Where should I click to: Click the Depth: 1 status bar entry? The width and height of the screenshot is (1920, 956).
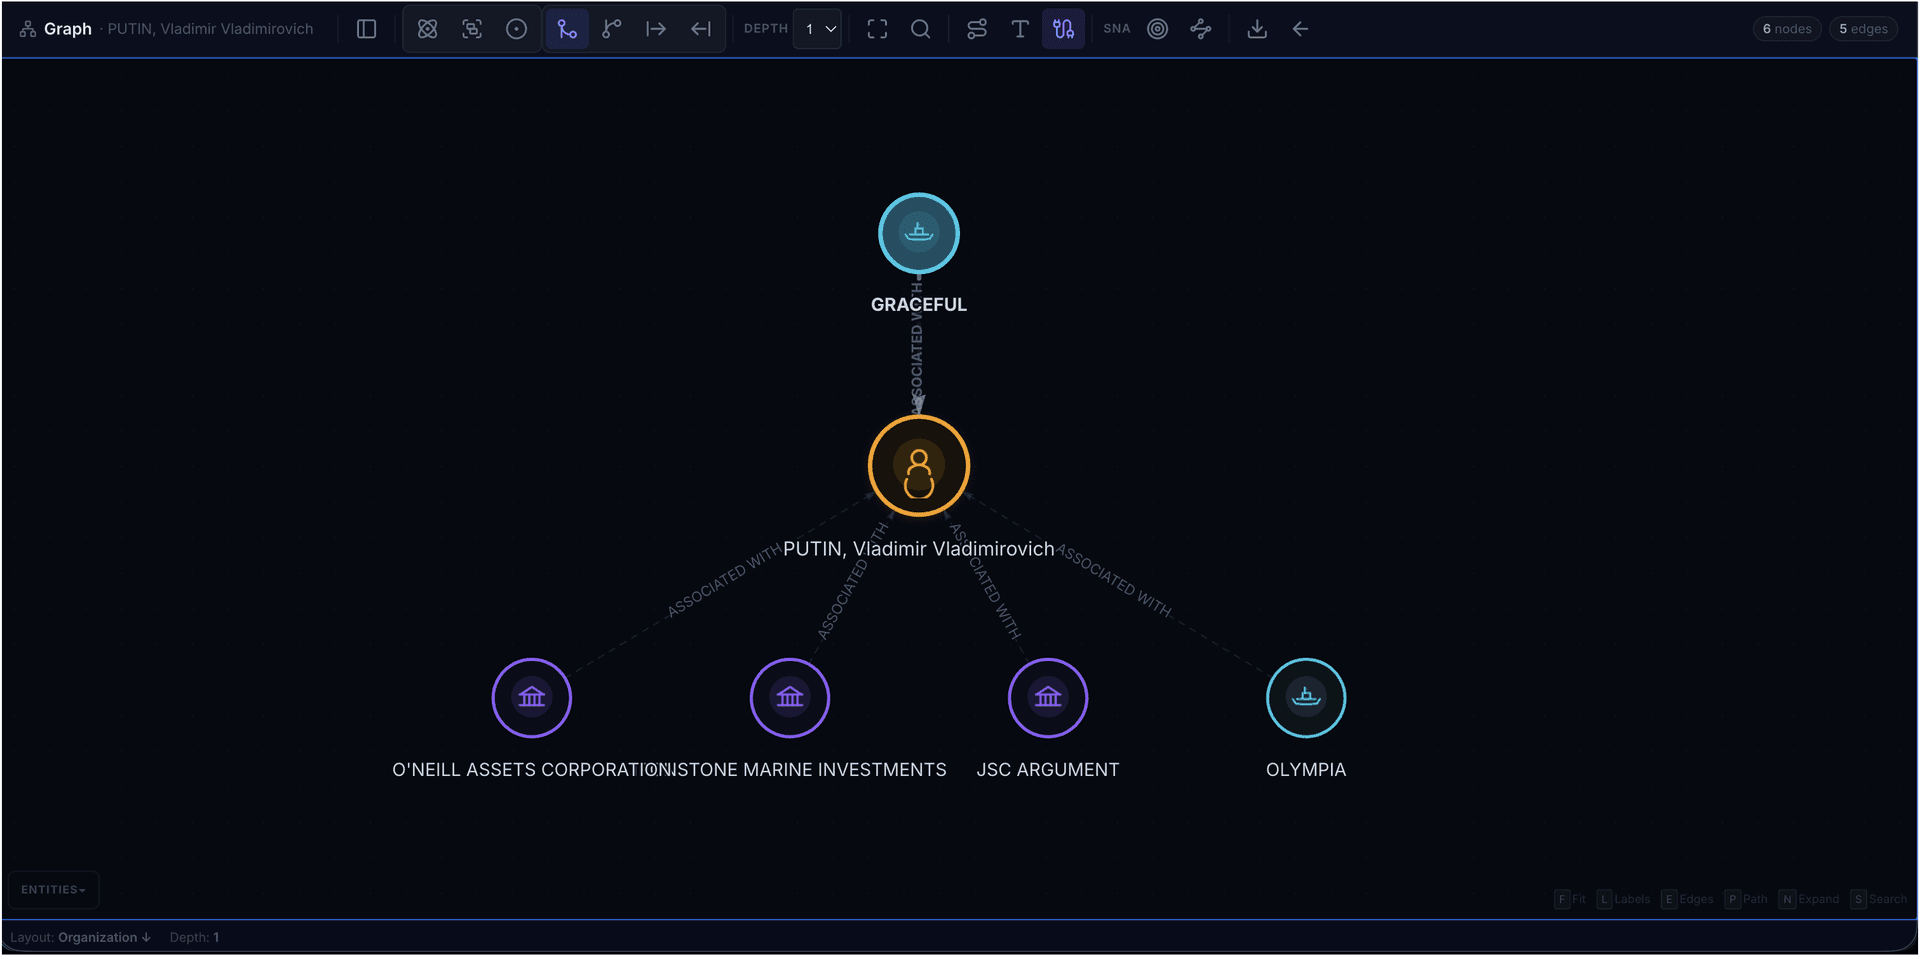(x=194, y=937)
